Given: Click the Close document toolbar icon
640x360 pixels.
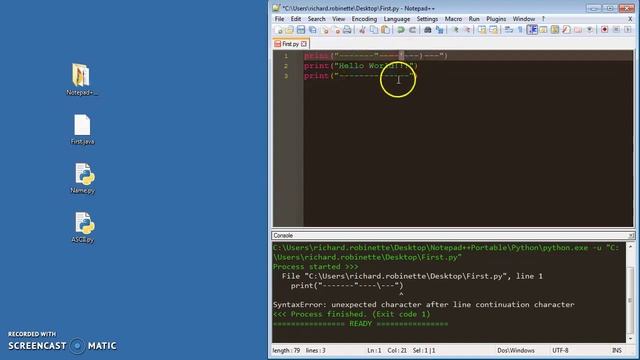Looking at the screenshot, I should (325, 30).
